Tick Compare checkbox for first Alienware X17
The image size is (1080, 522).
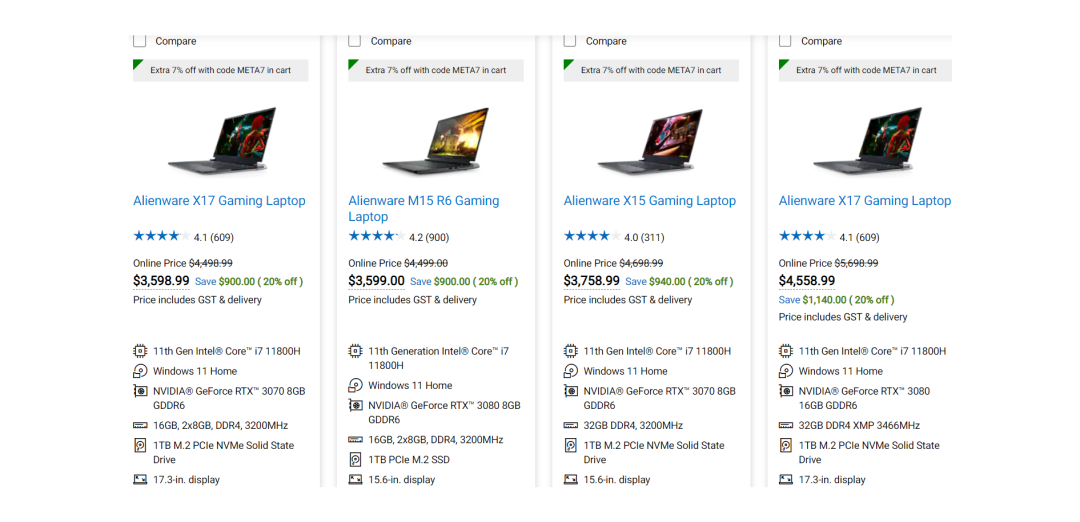(140, 41)
